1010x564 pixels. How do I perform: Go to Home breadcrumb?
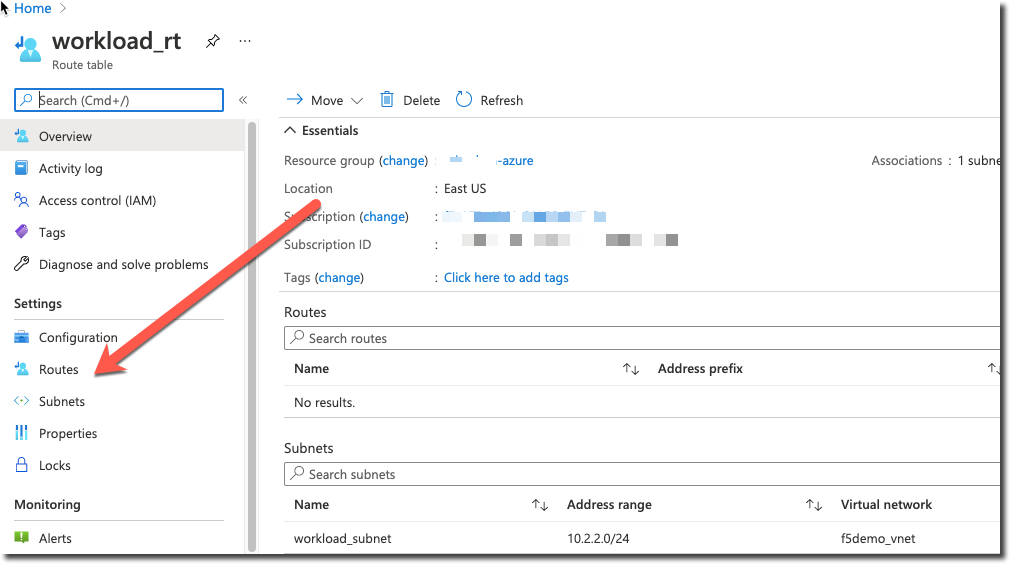(x=33, y=8)
